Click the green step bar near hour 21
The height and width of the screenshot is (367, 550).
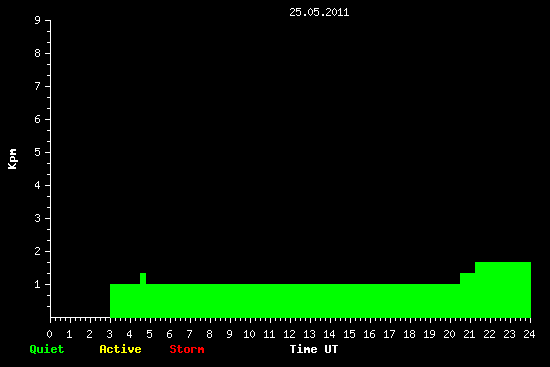[x=468, y=295]
